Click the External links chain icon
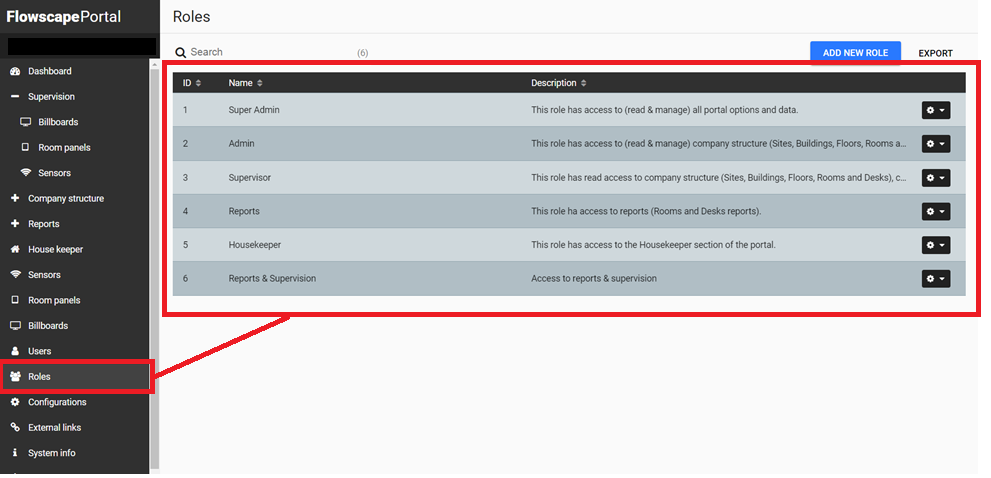 [x=16, y=427]
